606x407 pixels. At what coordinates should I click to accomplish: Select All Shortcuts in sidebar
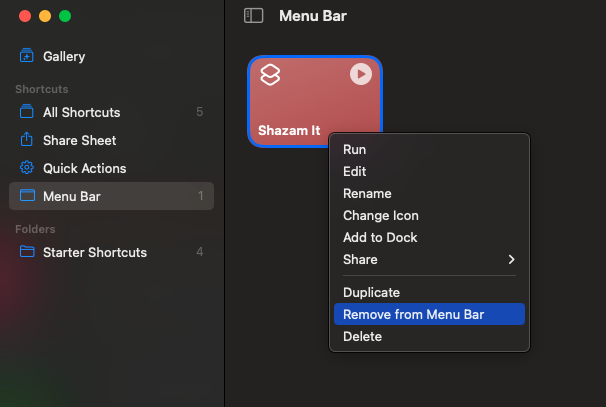click(111, 112)
